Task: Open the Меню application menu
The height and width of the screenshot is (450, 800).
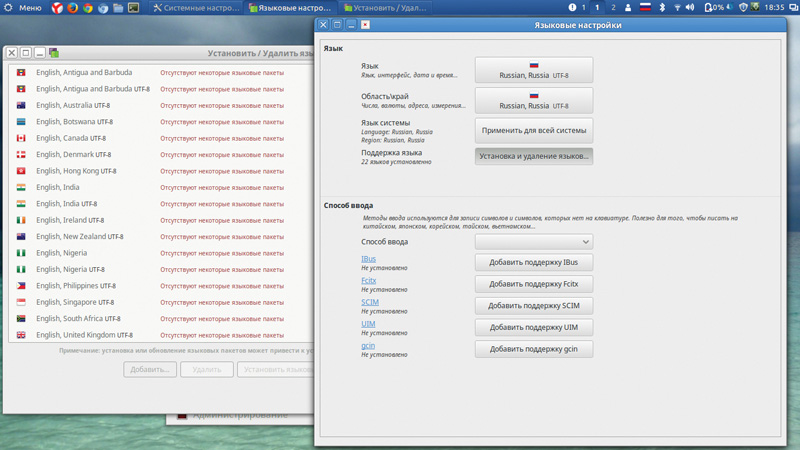Action: pyautogui.click(x=22, y=8)
